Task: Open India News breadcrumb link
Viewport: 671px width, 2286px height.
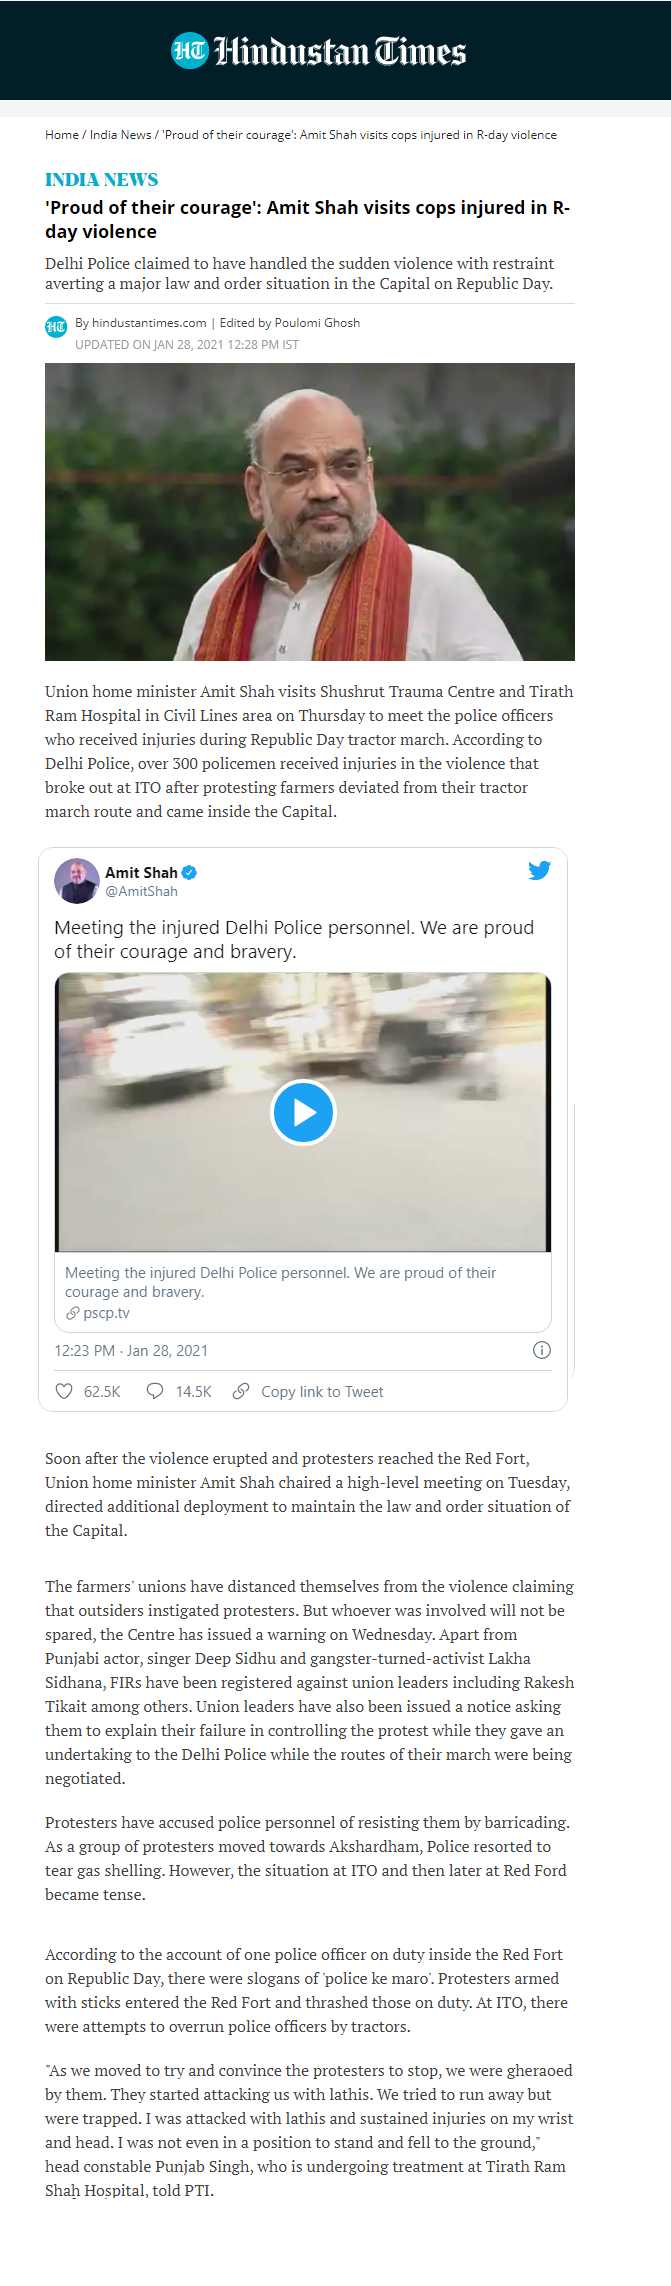Action: [x=120, y=135]
